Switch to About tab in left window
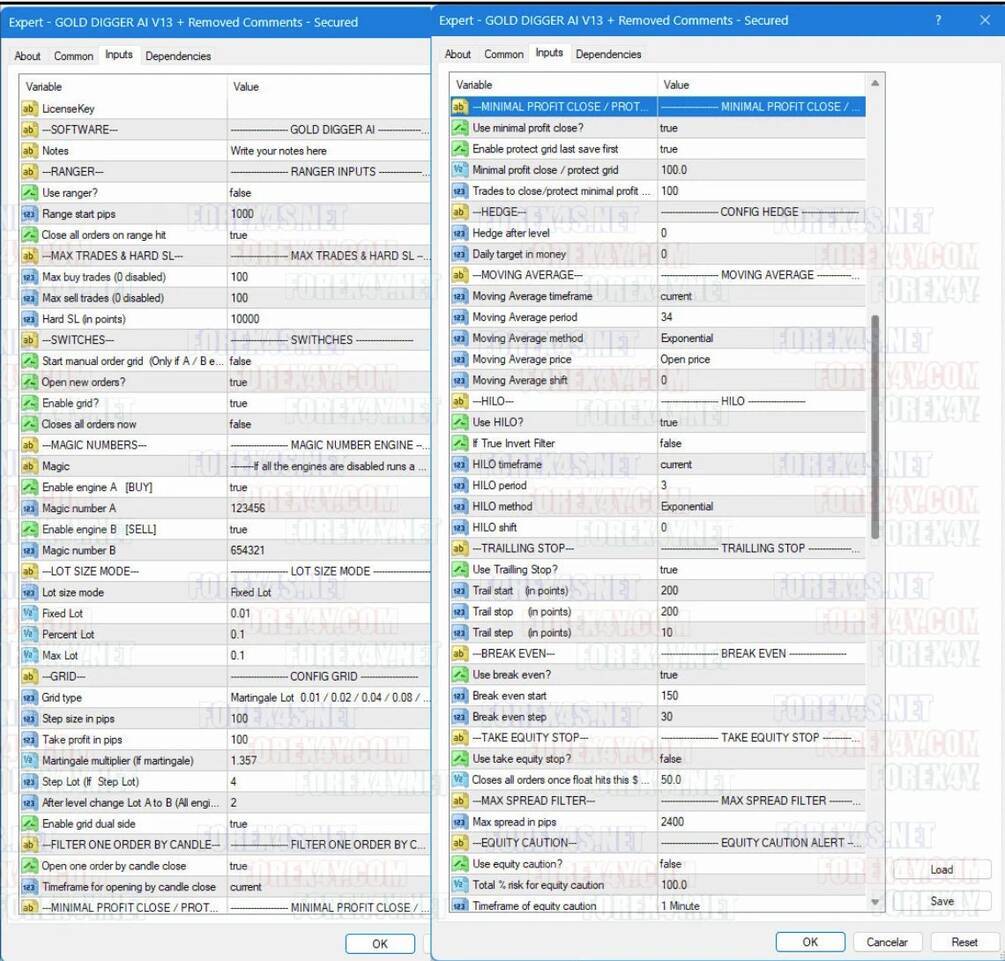 click(x=28, y=56)
